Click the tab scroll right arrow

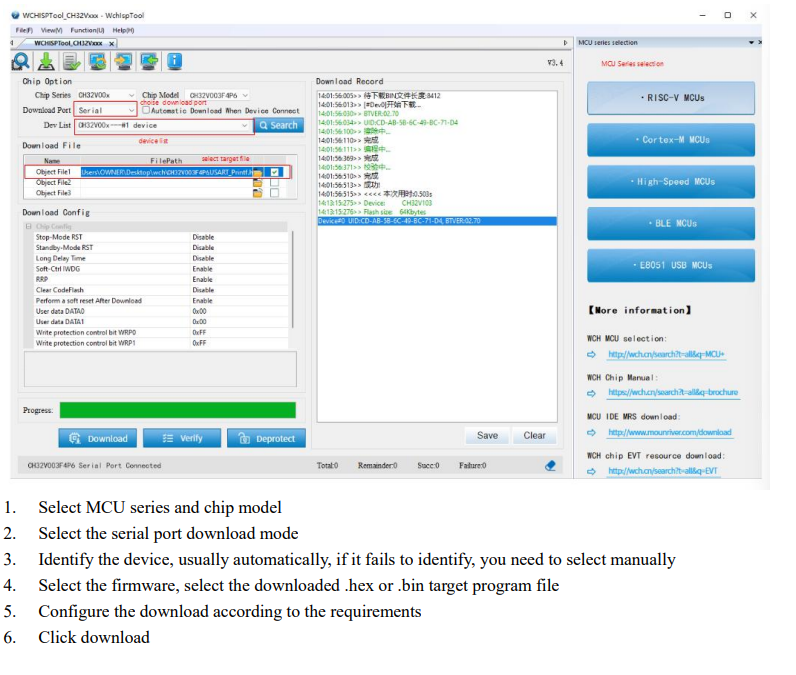566,43
